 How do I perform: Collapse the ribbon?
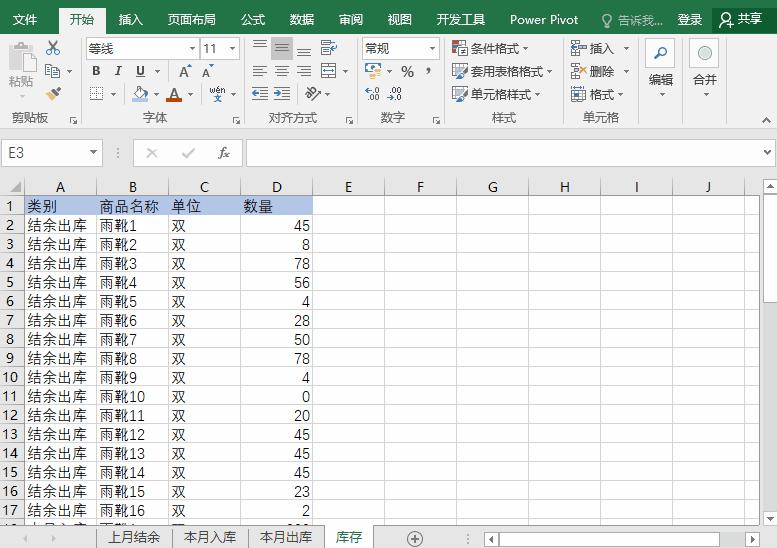tap(766, 120)
